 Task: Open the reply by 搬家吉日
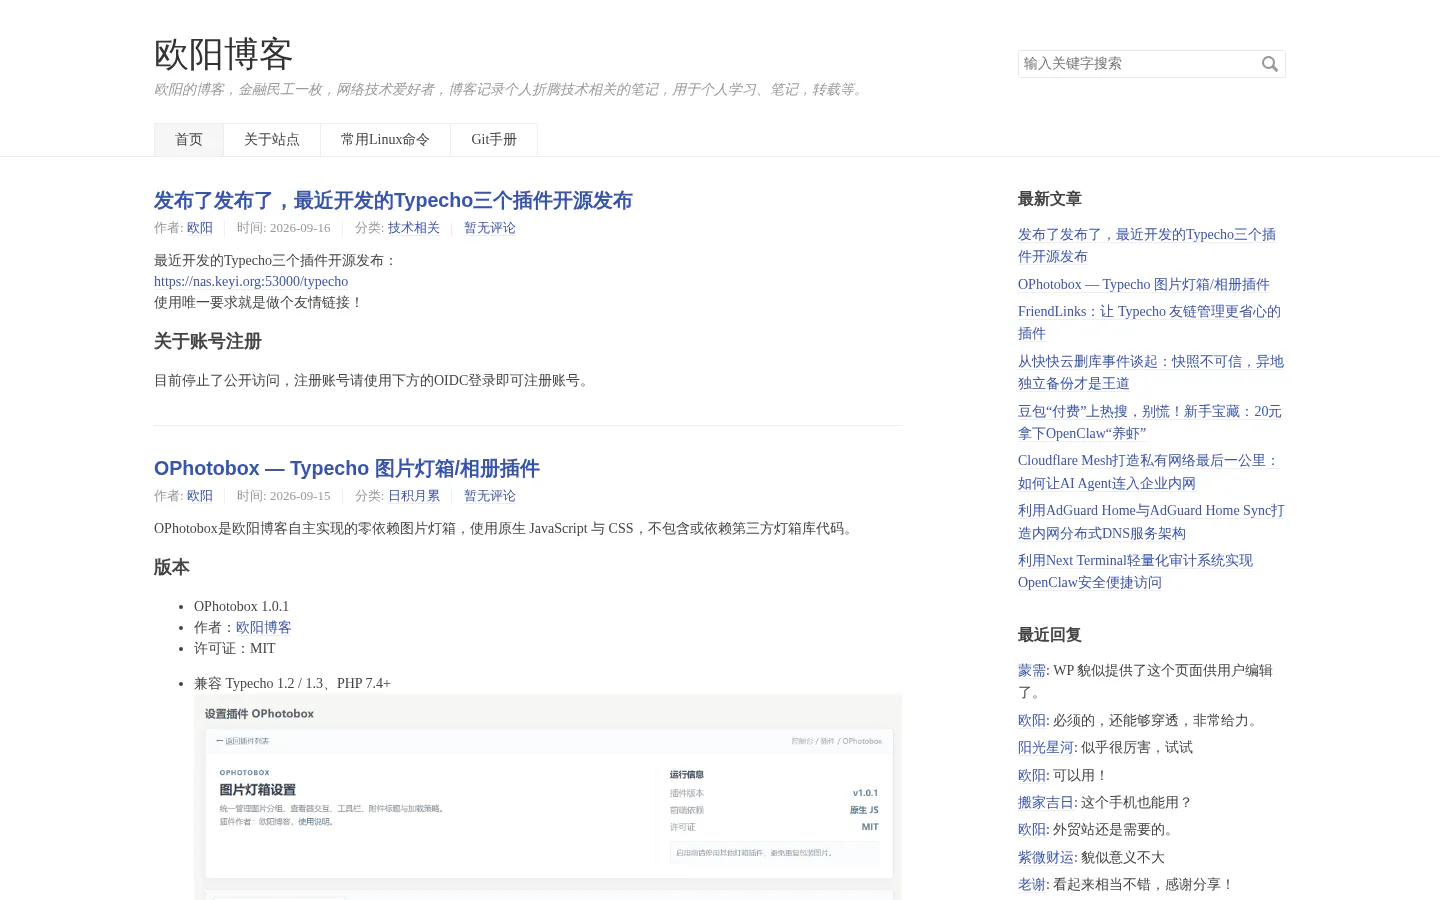[x=1046, y=803]
